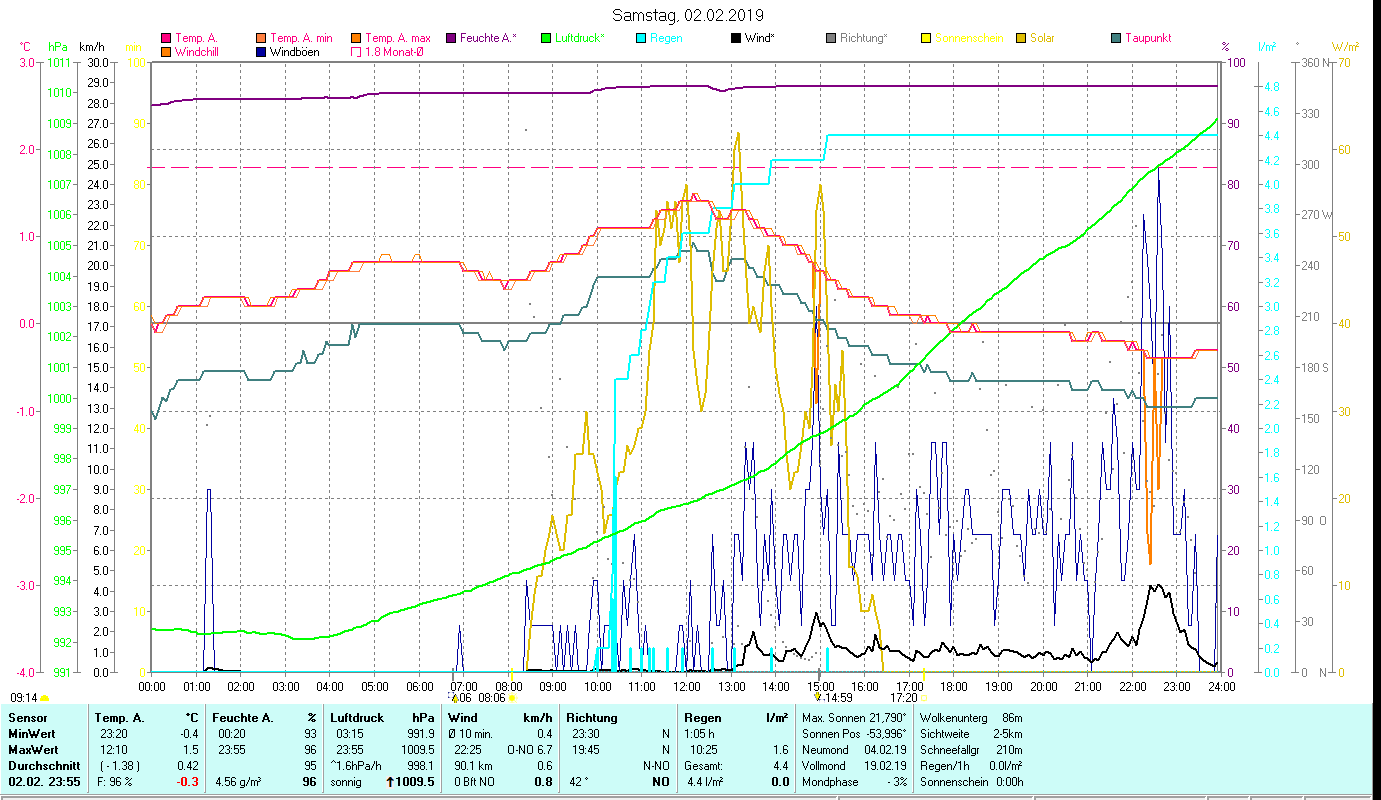Click the km/h axis unit label at top
This screenshot has height=800, width=1381.
pos(91,47)
